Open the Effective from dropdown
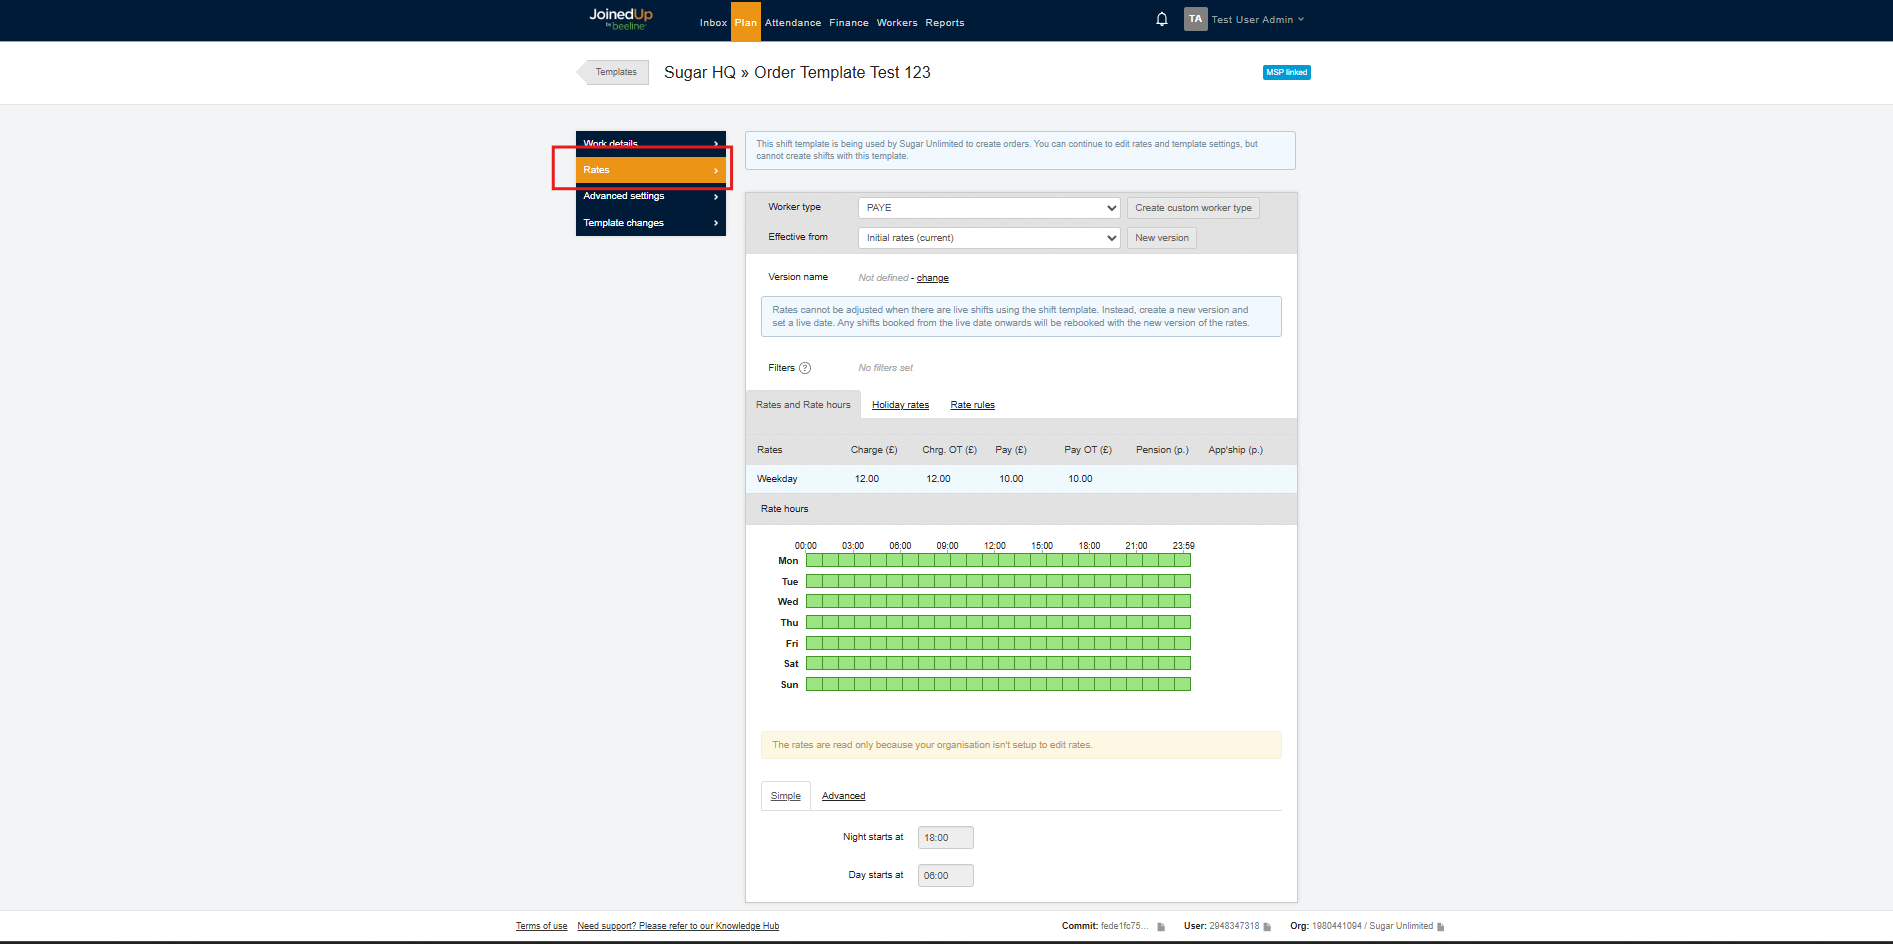The image size is (1893, 944). pyautogui.click(x=988, y=238)
